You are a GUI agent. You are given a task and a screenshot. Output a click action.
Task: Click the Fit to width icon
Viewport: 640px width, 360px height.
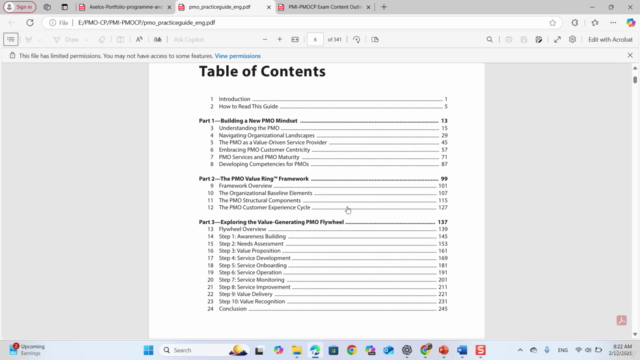click(295, 40)
